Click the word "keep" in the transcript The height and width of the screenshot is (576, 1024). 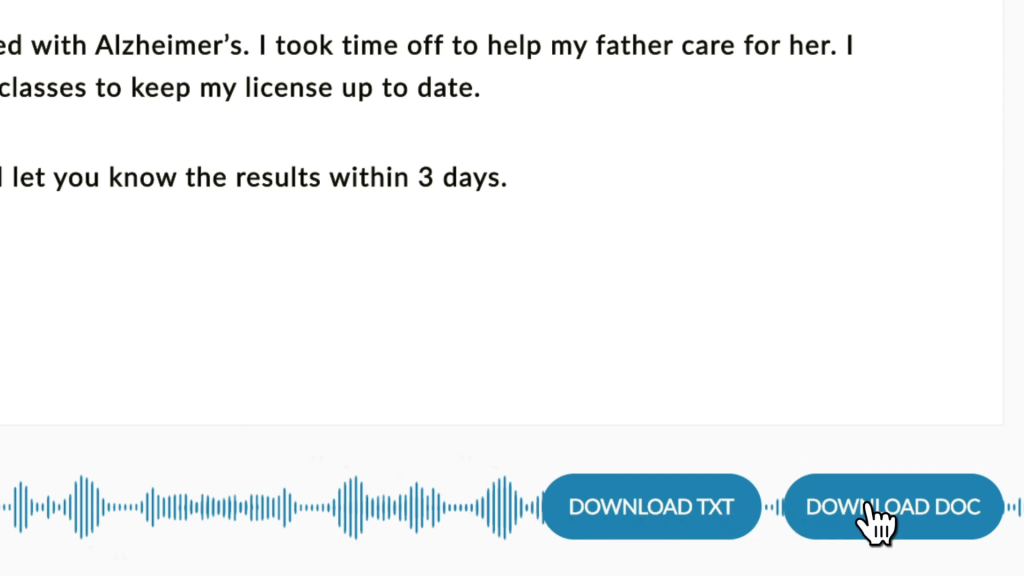click(x=160, y=88)
